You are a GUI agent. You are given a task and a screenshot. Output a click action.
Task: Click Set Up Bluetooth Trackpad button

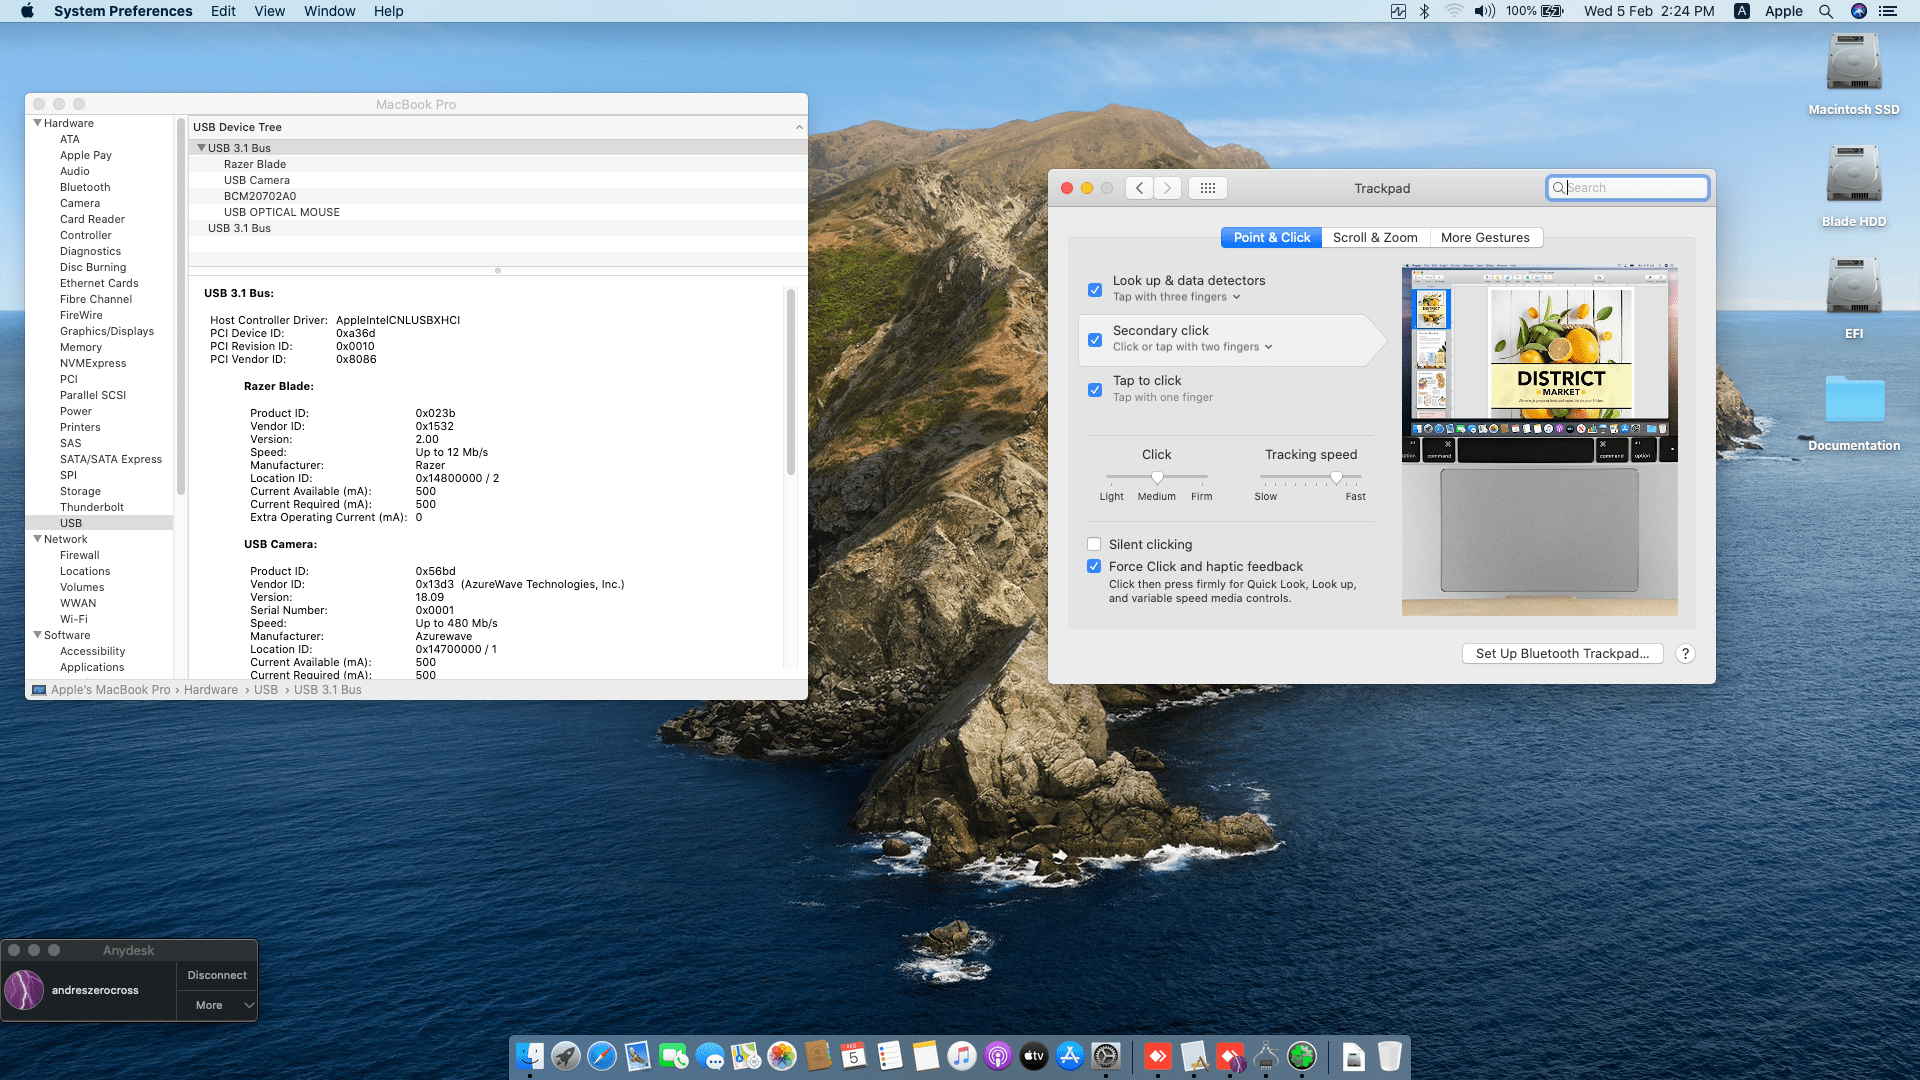[x=1562, y=654]
